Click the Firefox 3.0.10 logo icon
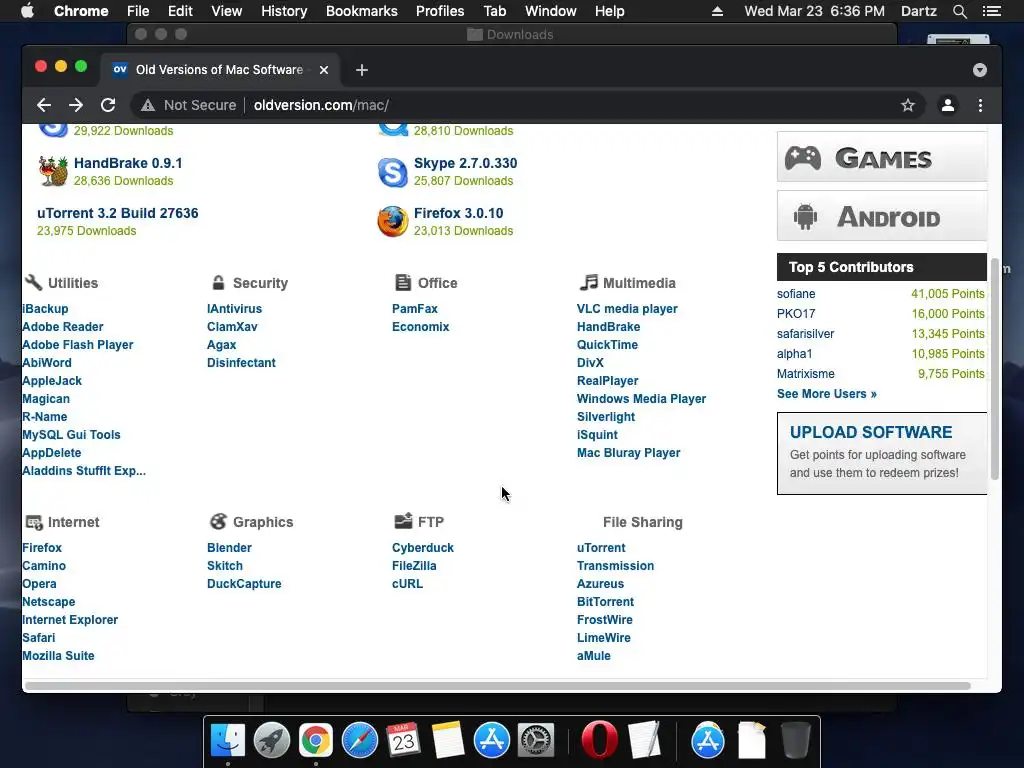 [x=392, y=221]
